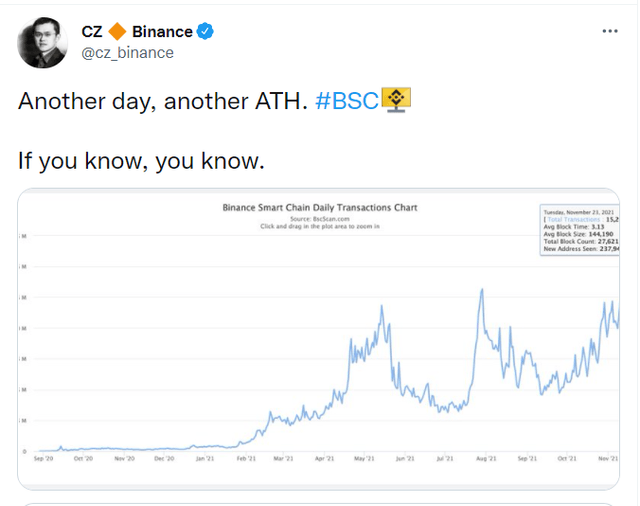Click the orange diamond emoji in the name

pyautogui.click(x=118, y=32)
